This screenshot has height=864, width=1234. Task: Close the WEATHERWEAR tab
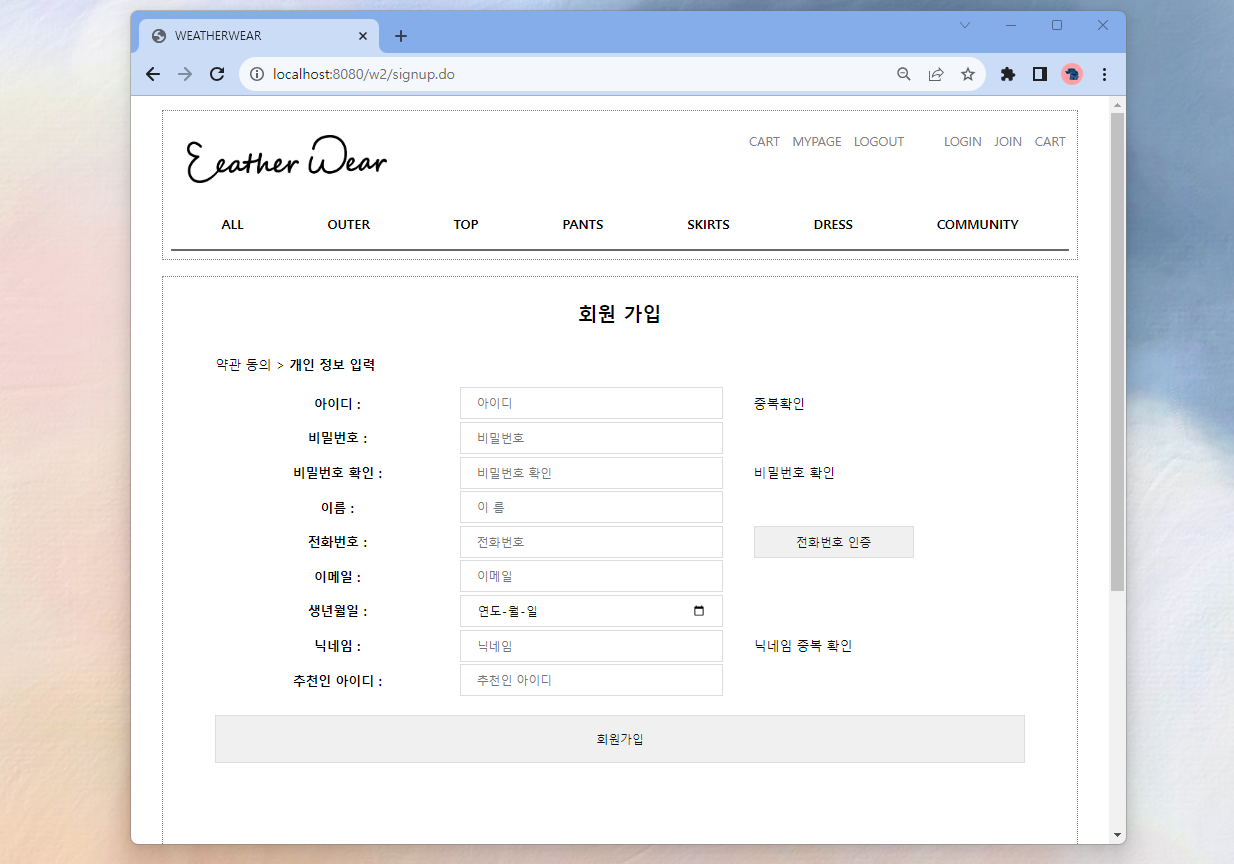pyautogui.click(x=363, y=36)
